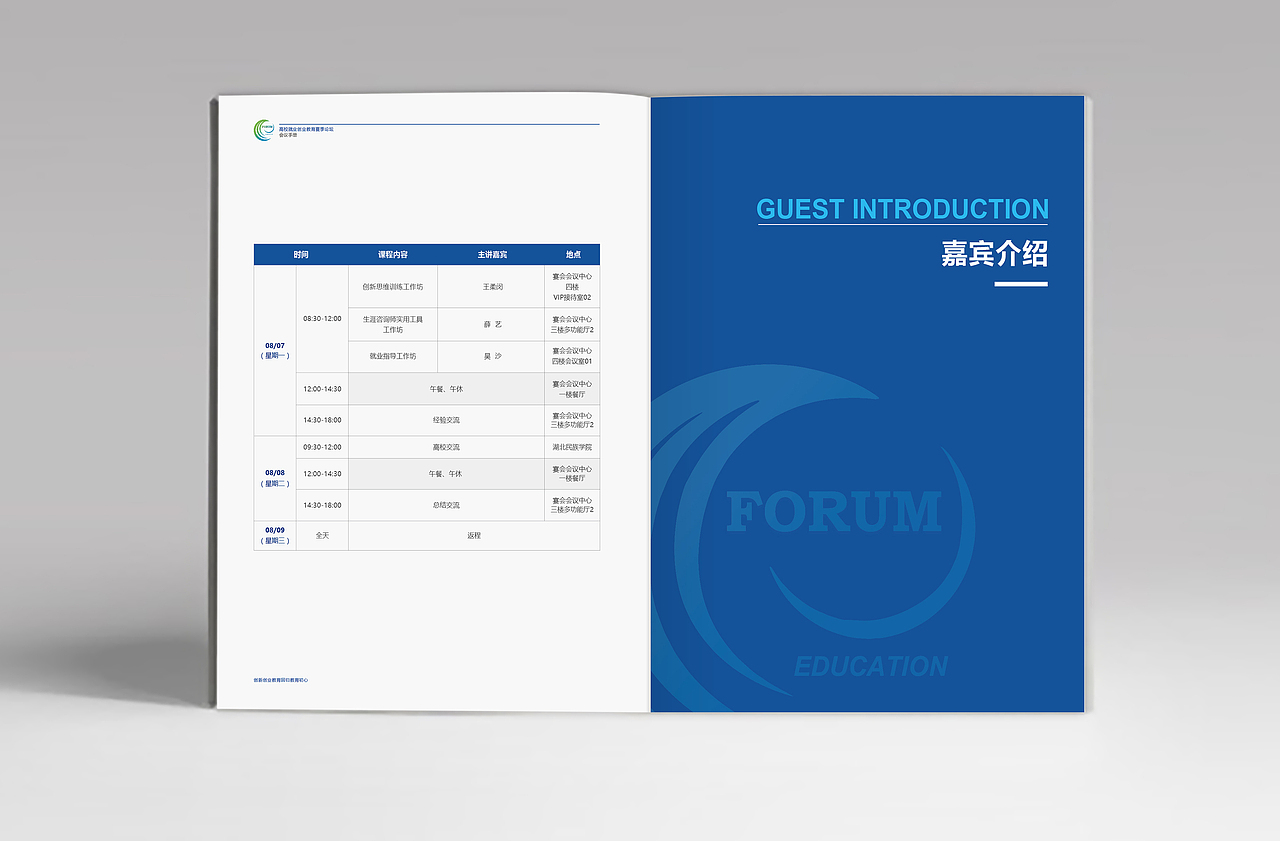Click the 总结交流 cell
The height and width of the screenshot is (841, 1280).
tap(447, 505)
